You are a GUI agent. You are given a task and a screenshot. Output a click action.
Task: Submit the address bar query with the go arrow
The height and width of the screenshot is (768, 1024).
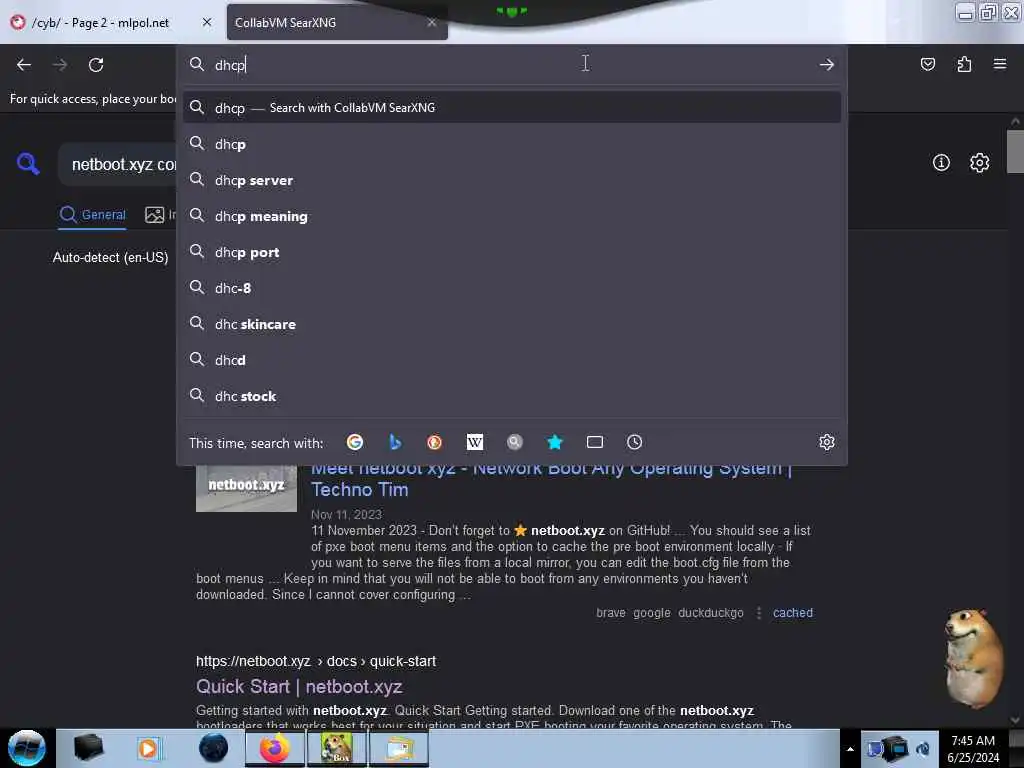coord(826,65)
